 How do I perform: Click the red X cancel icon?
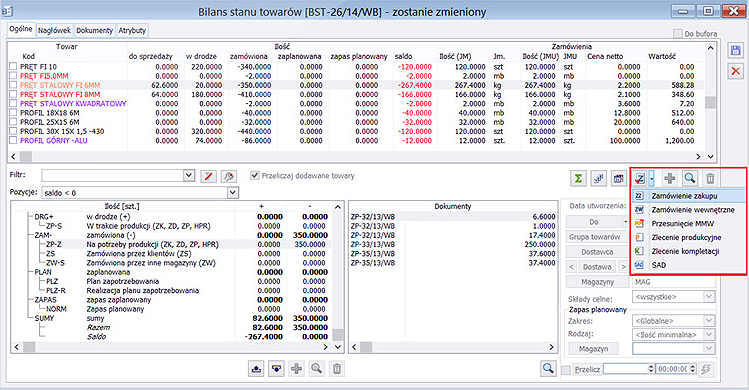click(x=735, y=71)
